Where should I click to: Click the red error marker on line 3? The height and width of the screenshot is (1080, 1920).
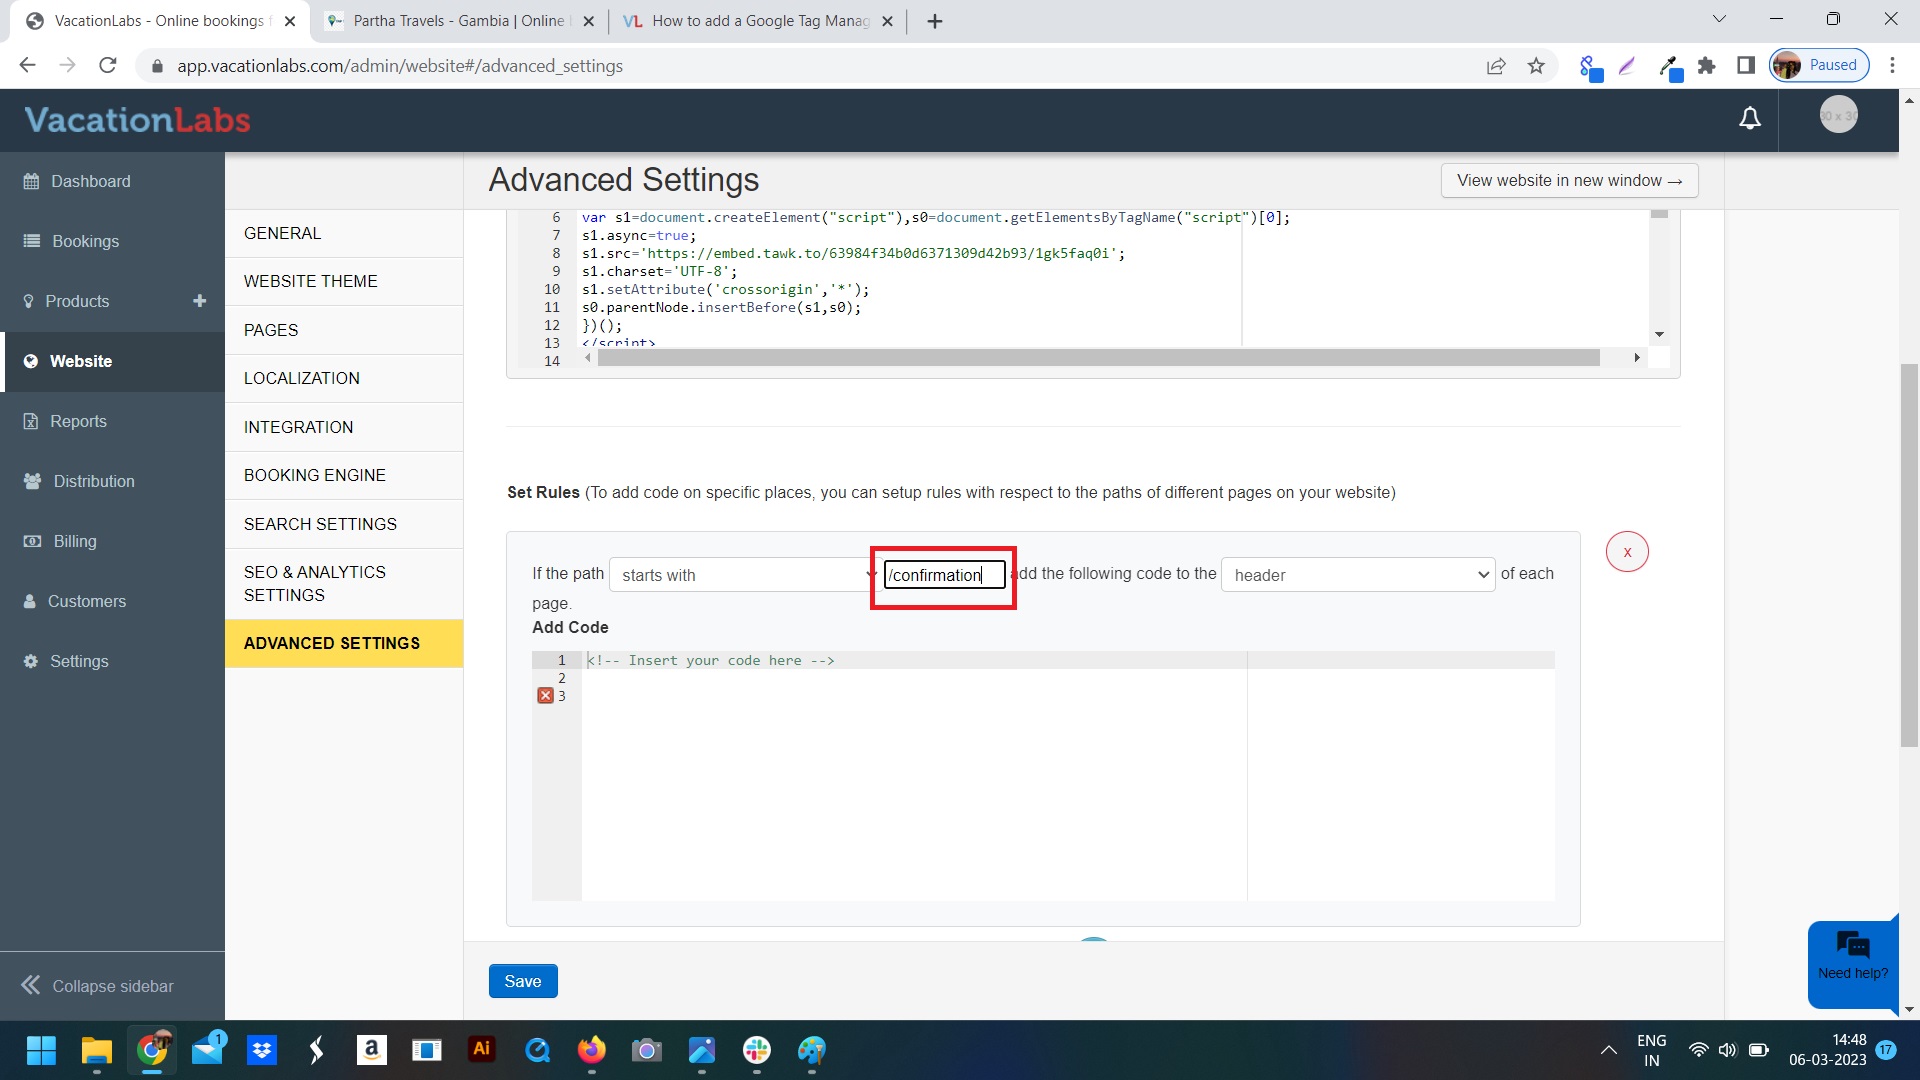545,696
